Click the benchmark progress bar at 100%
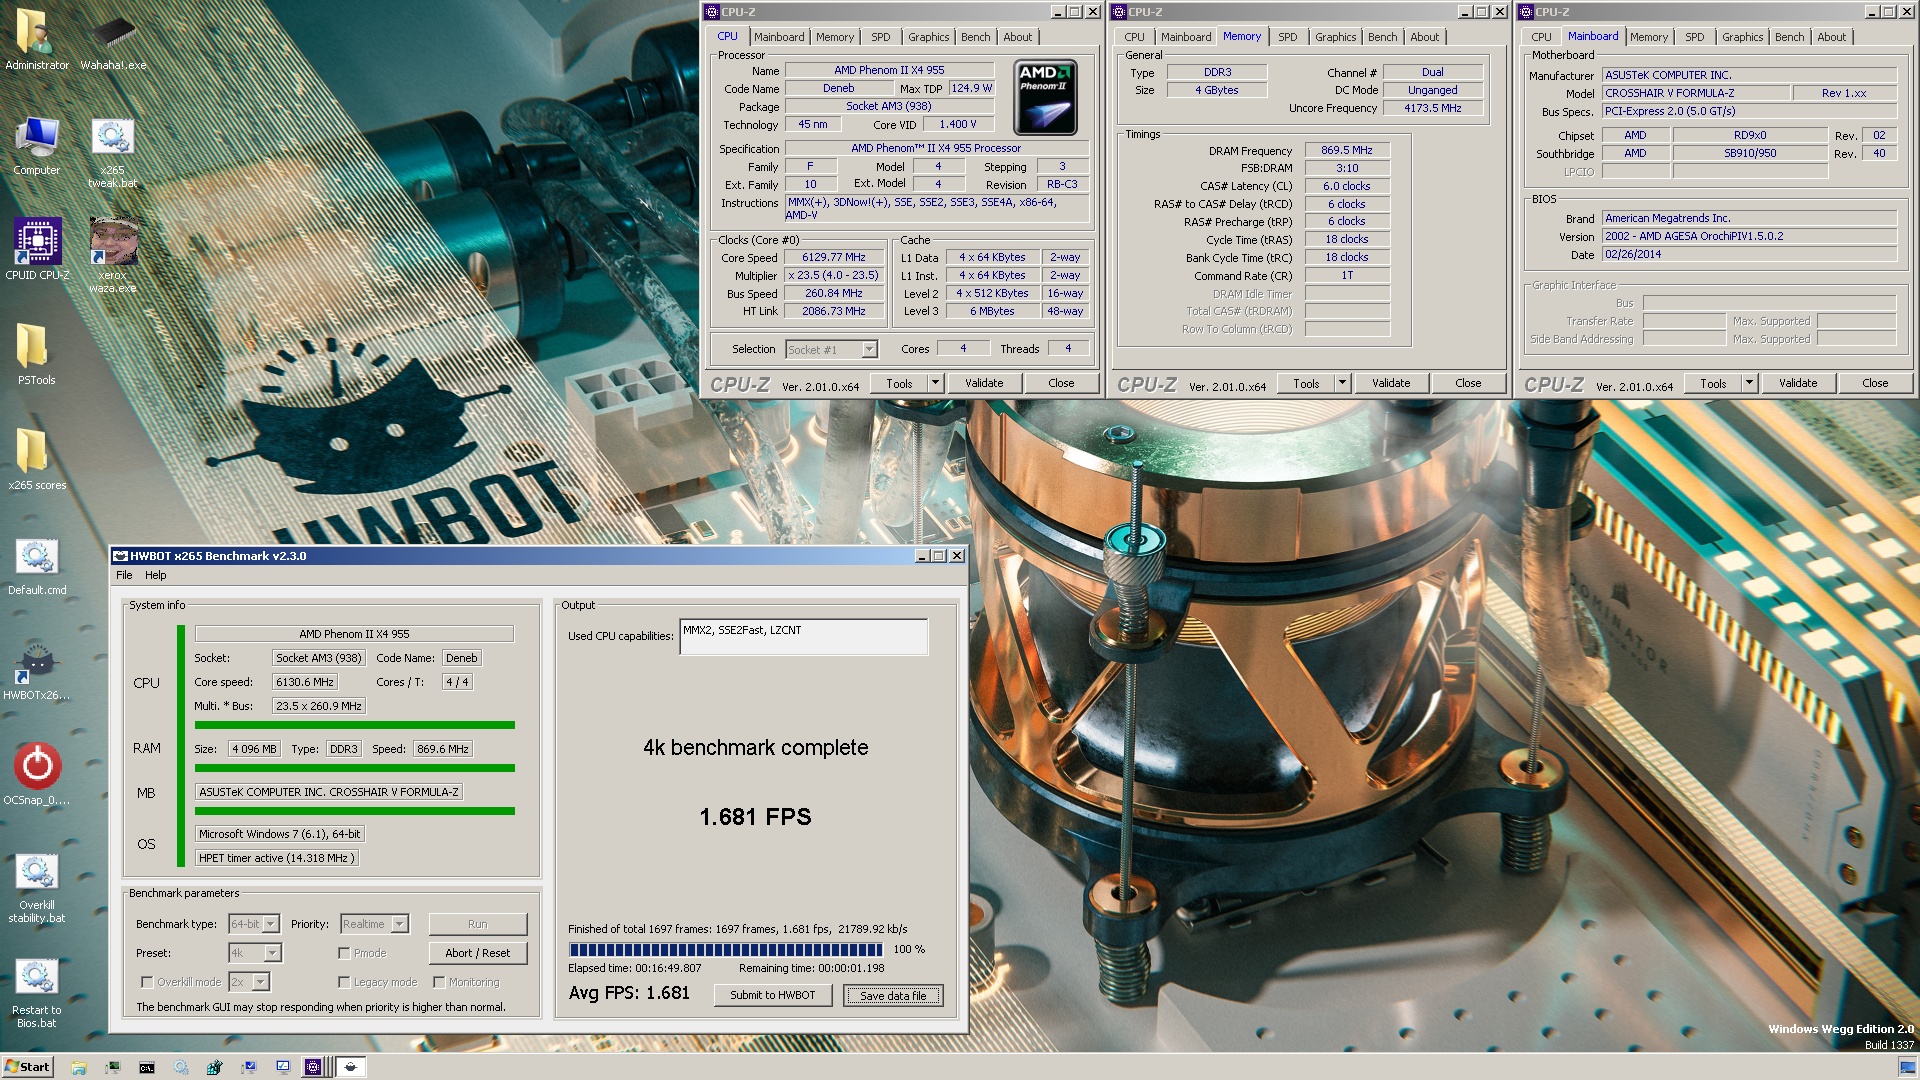Screen dimensions: 1920x1080 [726, 949]
